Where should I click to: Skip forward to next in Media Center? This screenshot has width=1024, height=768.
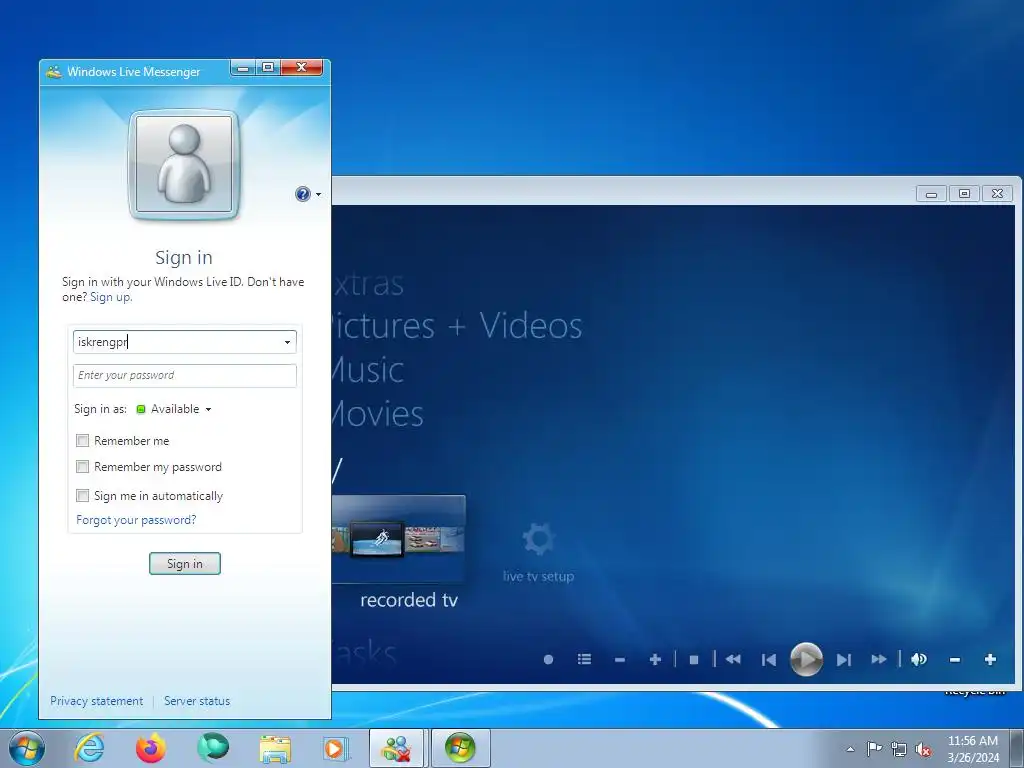point(844,660)
